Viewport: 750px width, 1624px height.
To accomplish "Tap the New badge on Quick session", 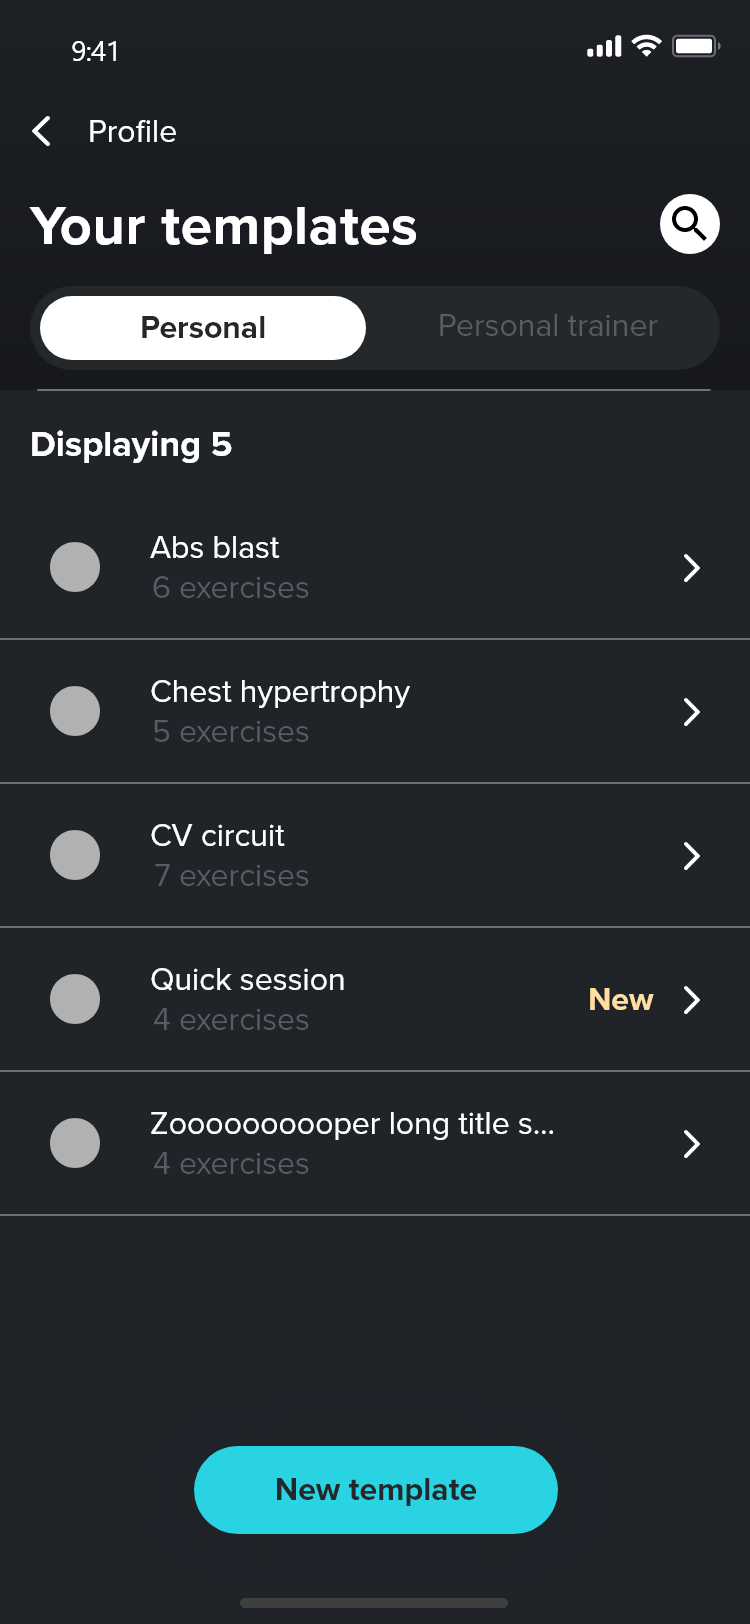I will click(x=620, y=1000).
